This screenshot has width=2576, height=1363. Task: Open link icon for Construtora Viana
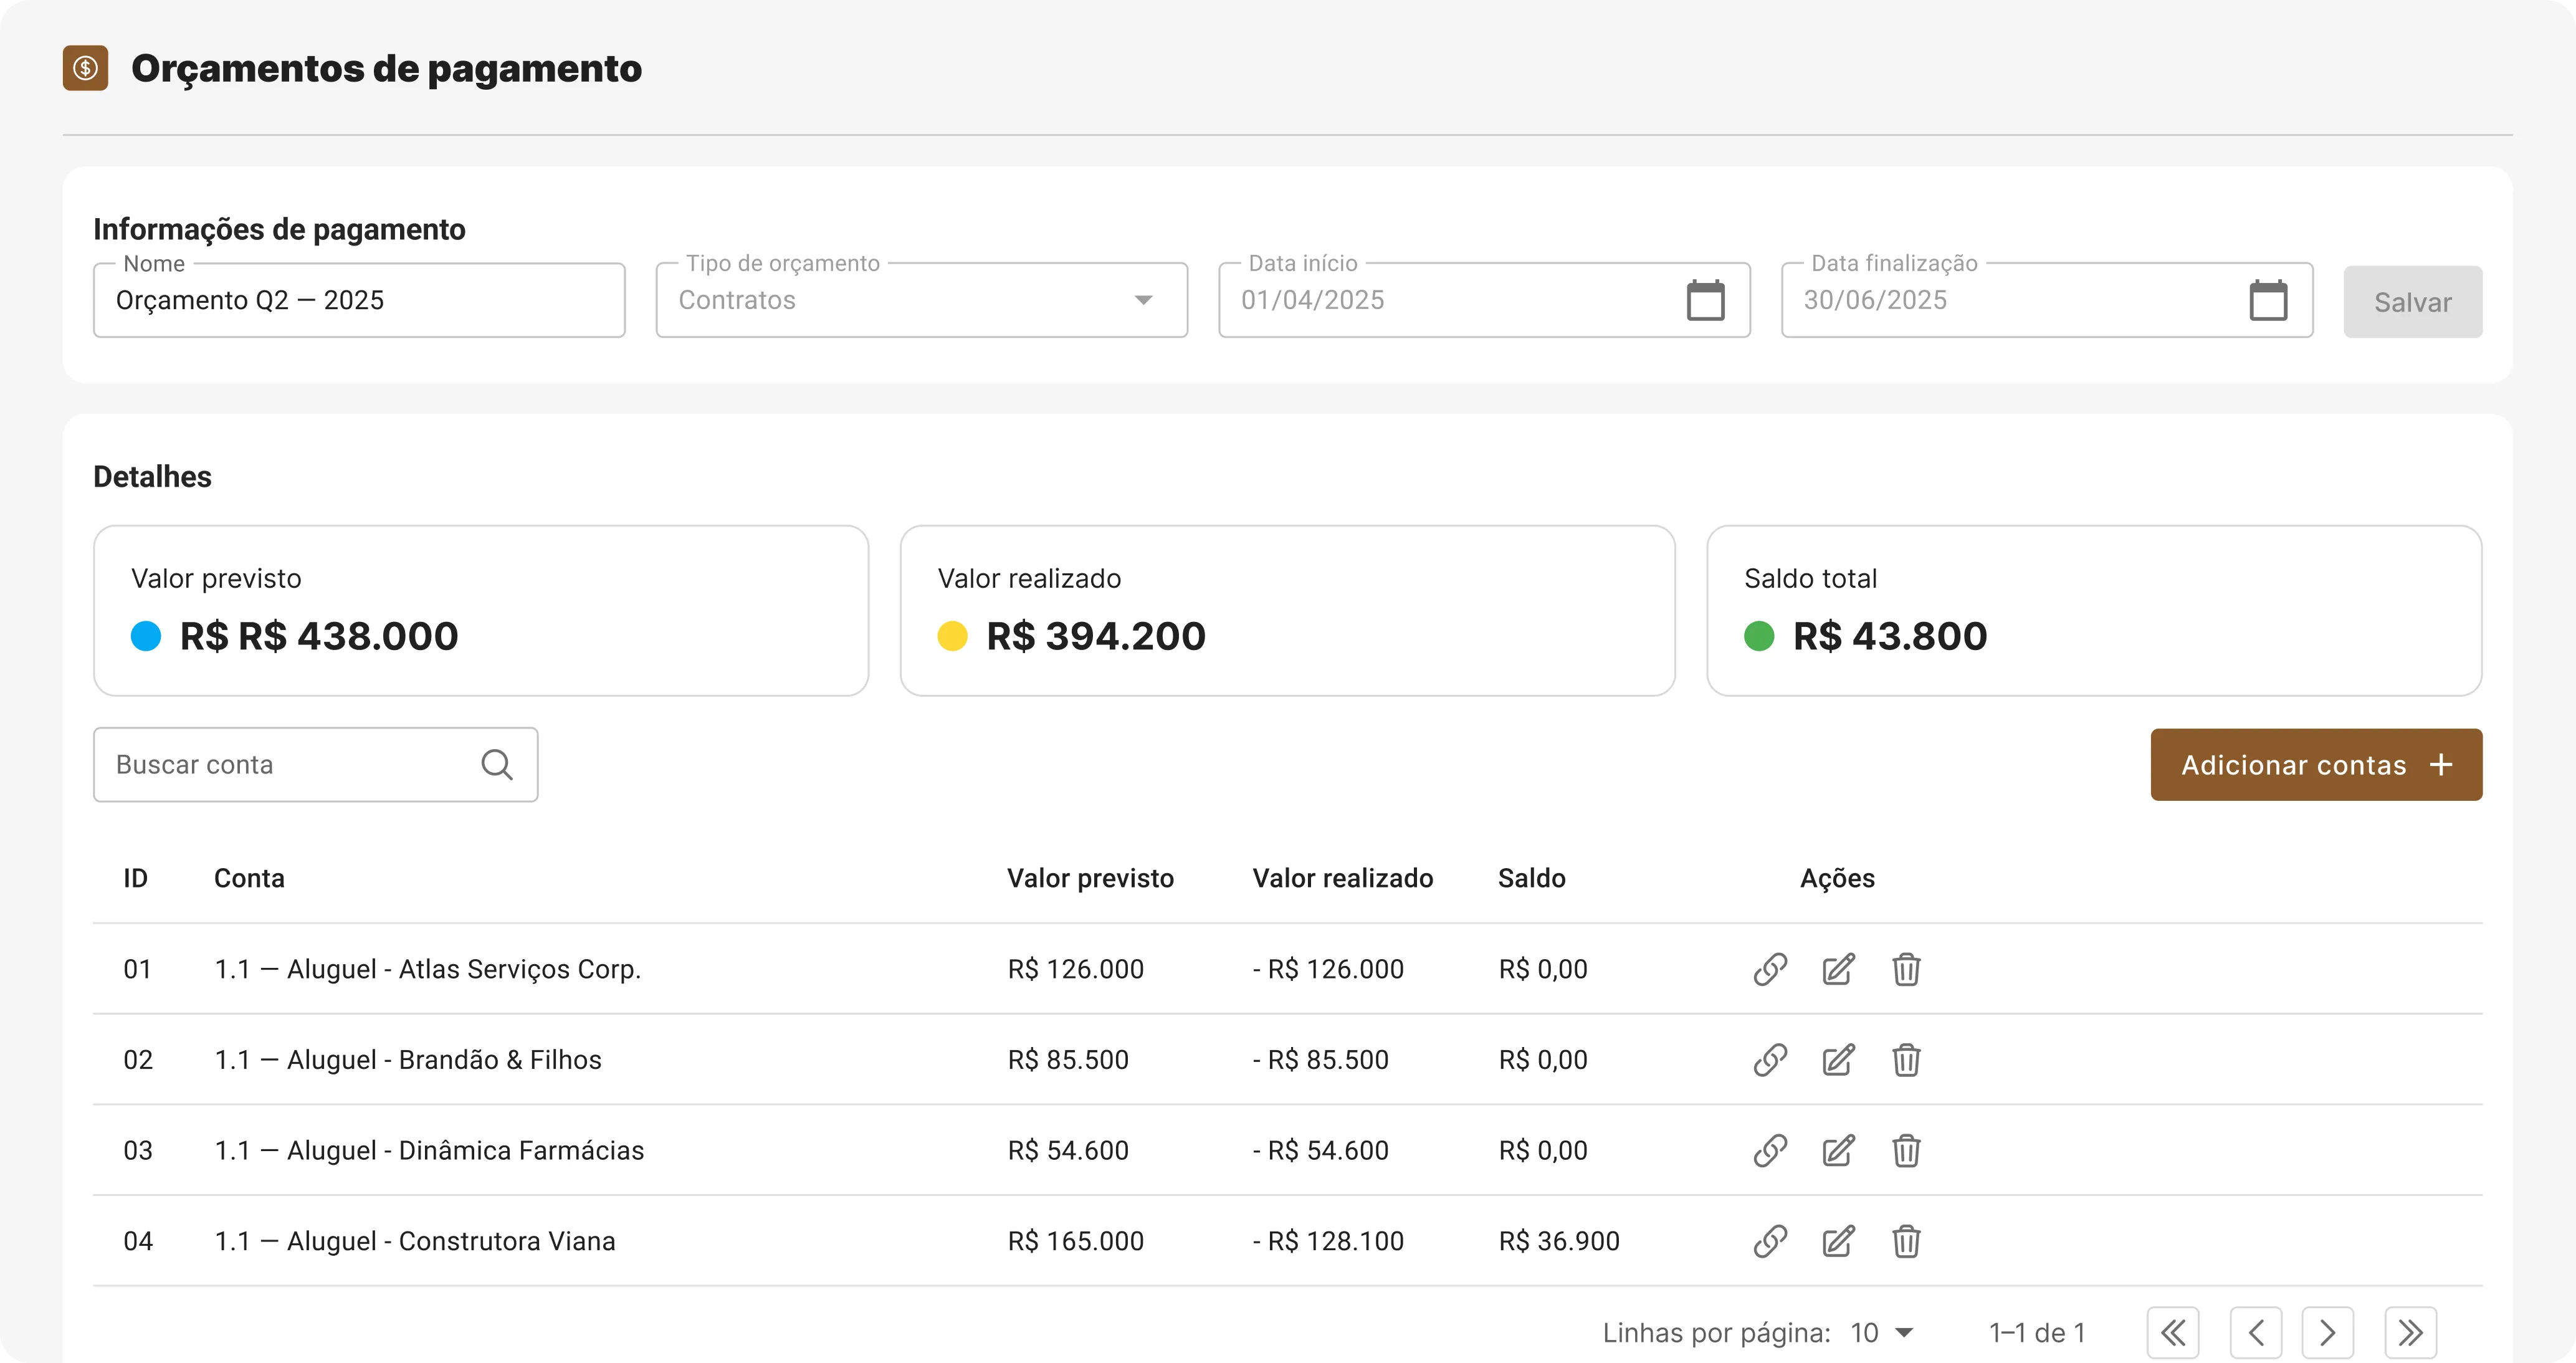[x=1770, y=1241]
